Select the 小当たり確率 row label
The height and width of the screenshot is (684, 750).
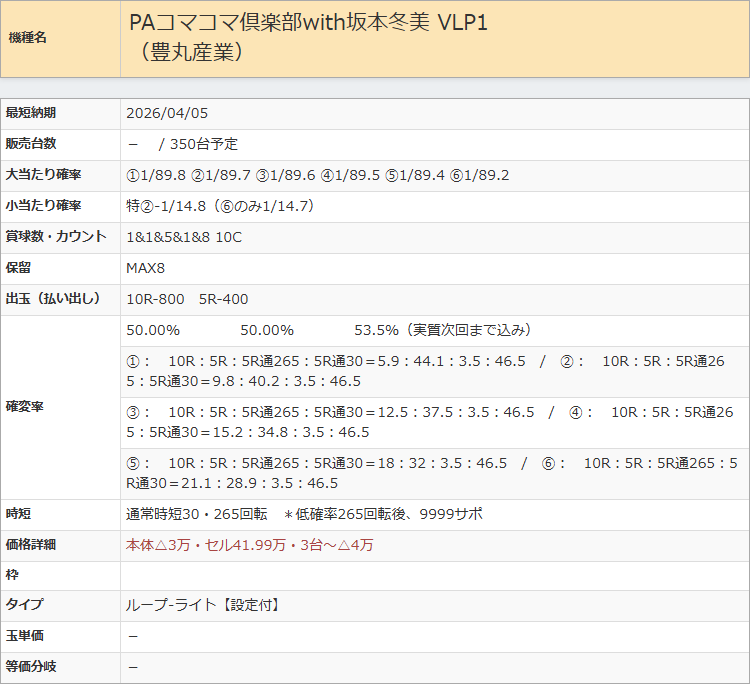43,206
